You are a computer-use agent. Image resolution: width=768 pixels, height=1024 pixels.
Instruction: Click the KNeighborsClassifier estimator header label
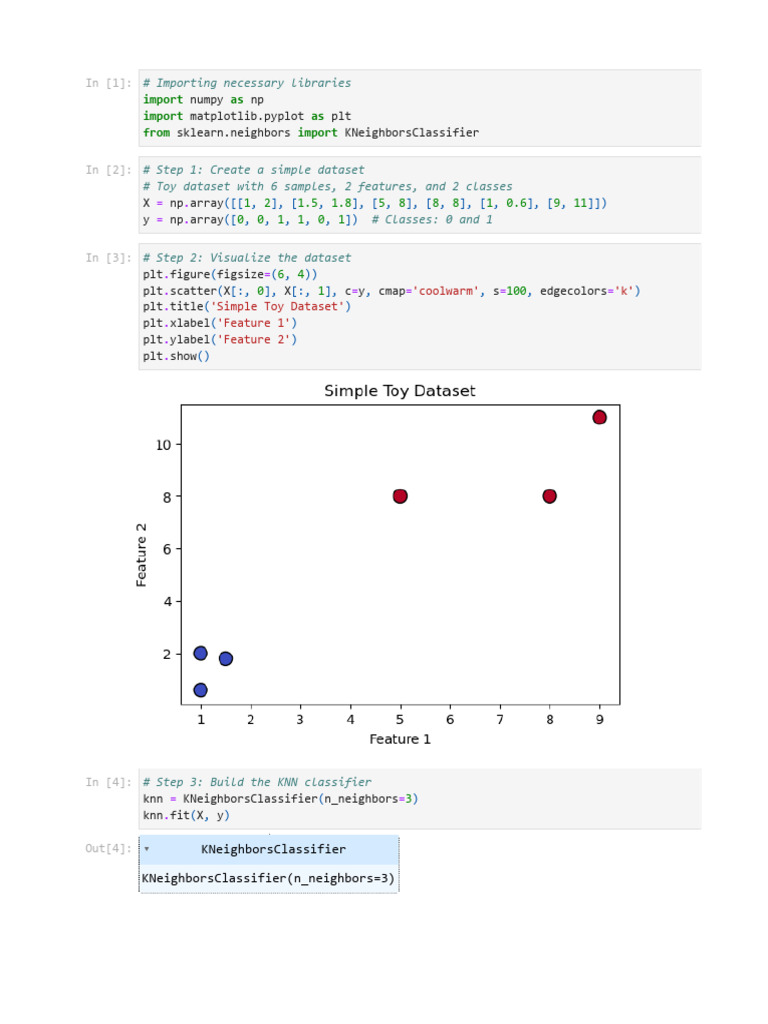[273, 849]
